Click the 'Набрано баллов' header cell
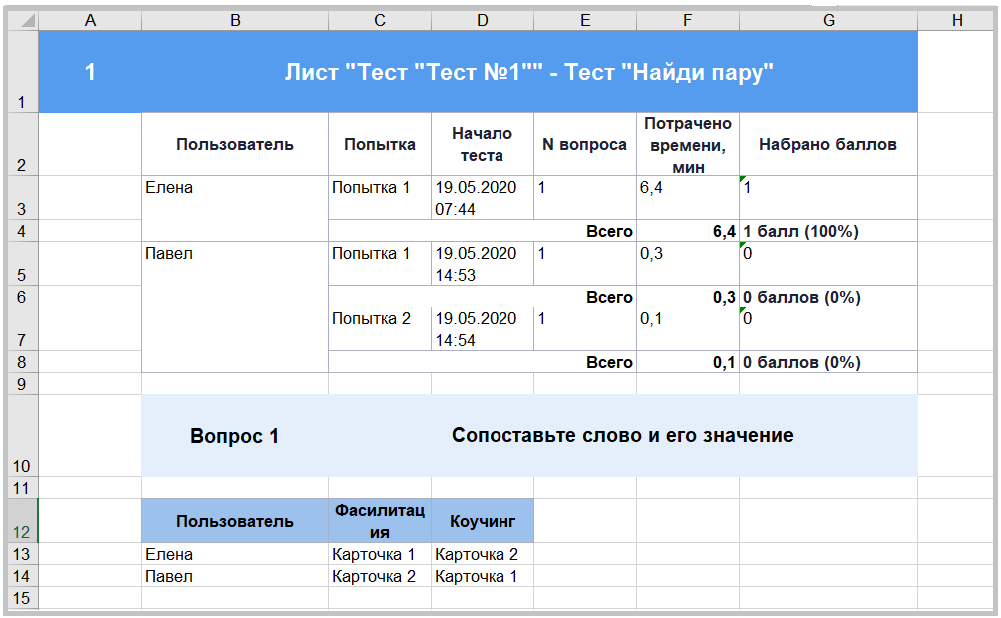 tap(829, 144)
